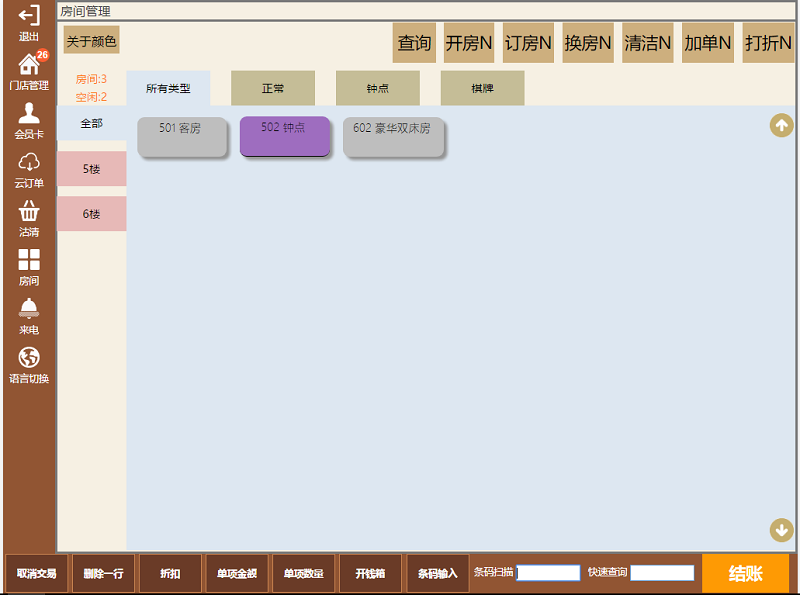Open 门店管理 store management
800x595 pixels.
tap(29, 70)
